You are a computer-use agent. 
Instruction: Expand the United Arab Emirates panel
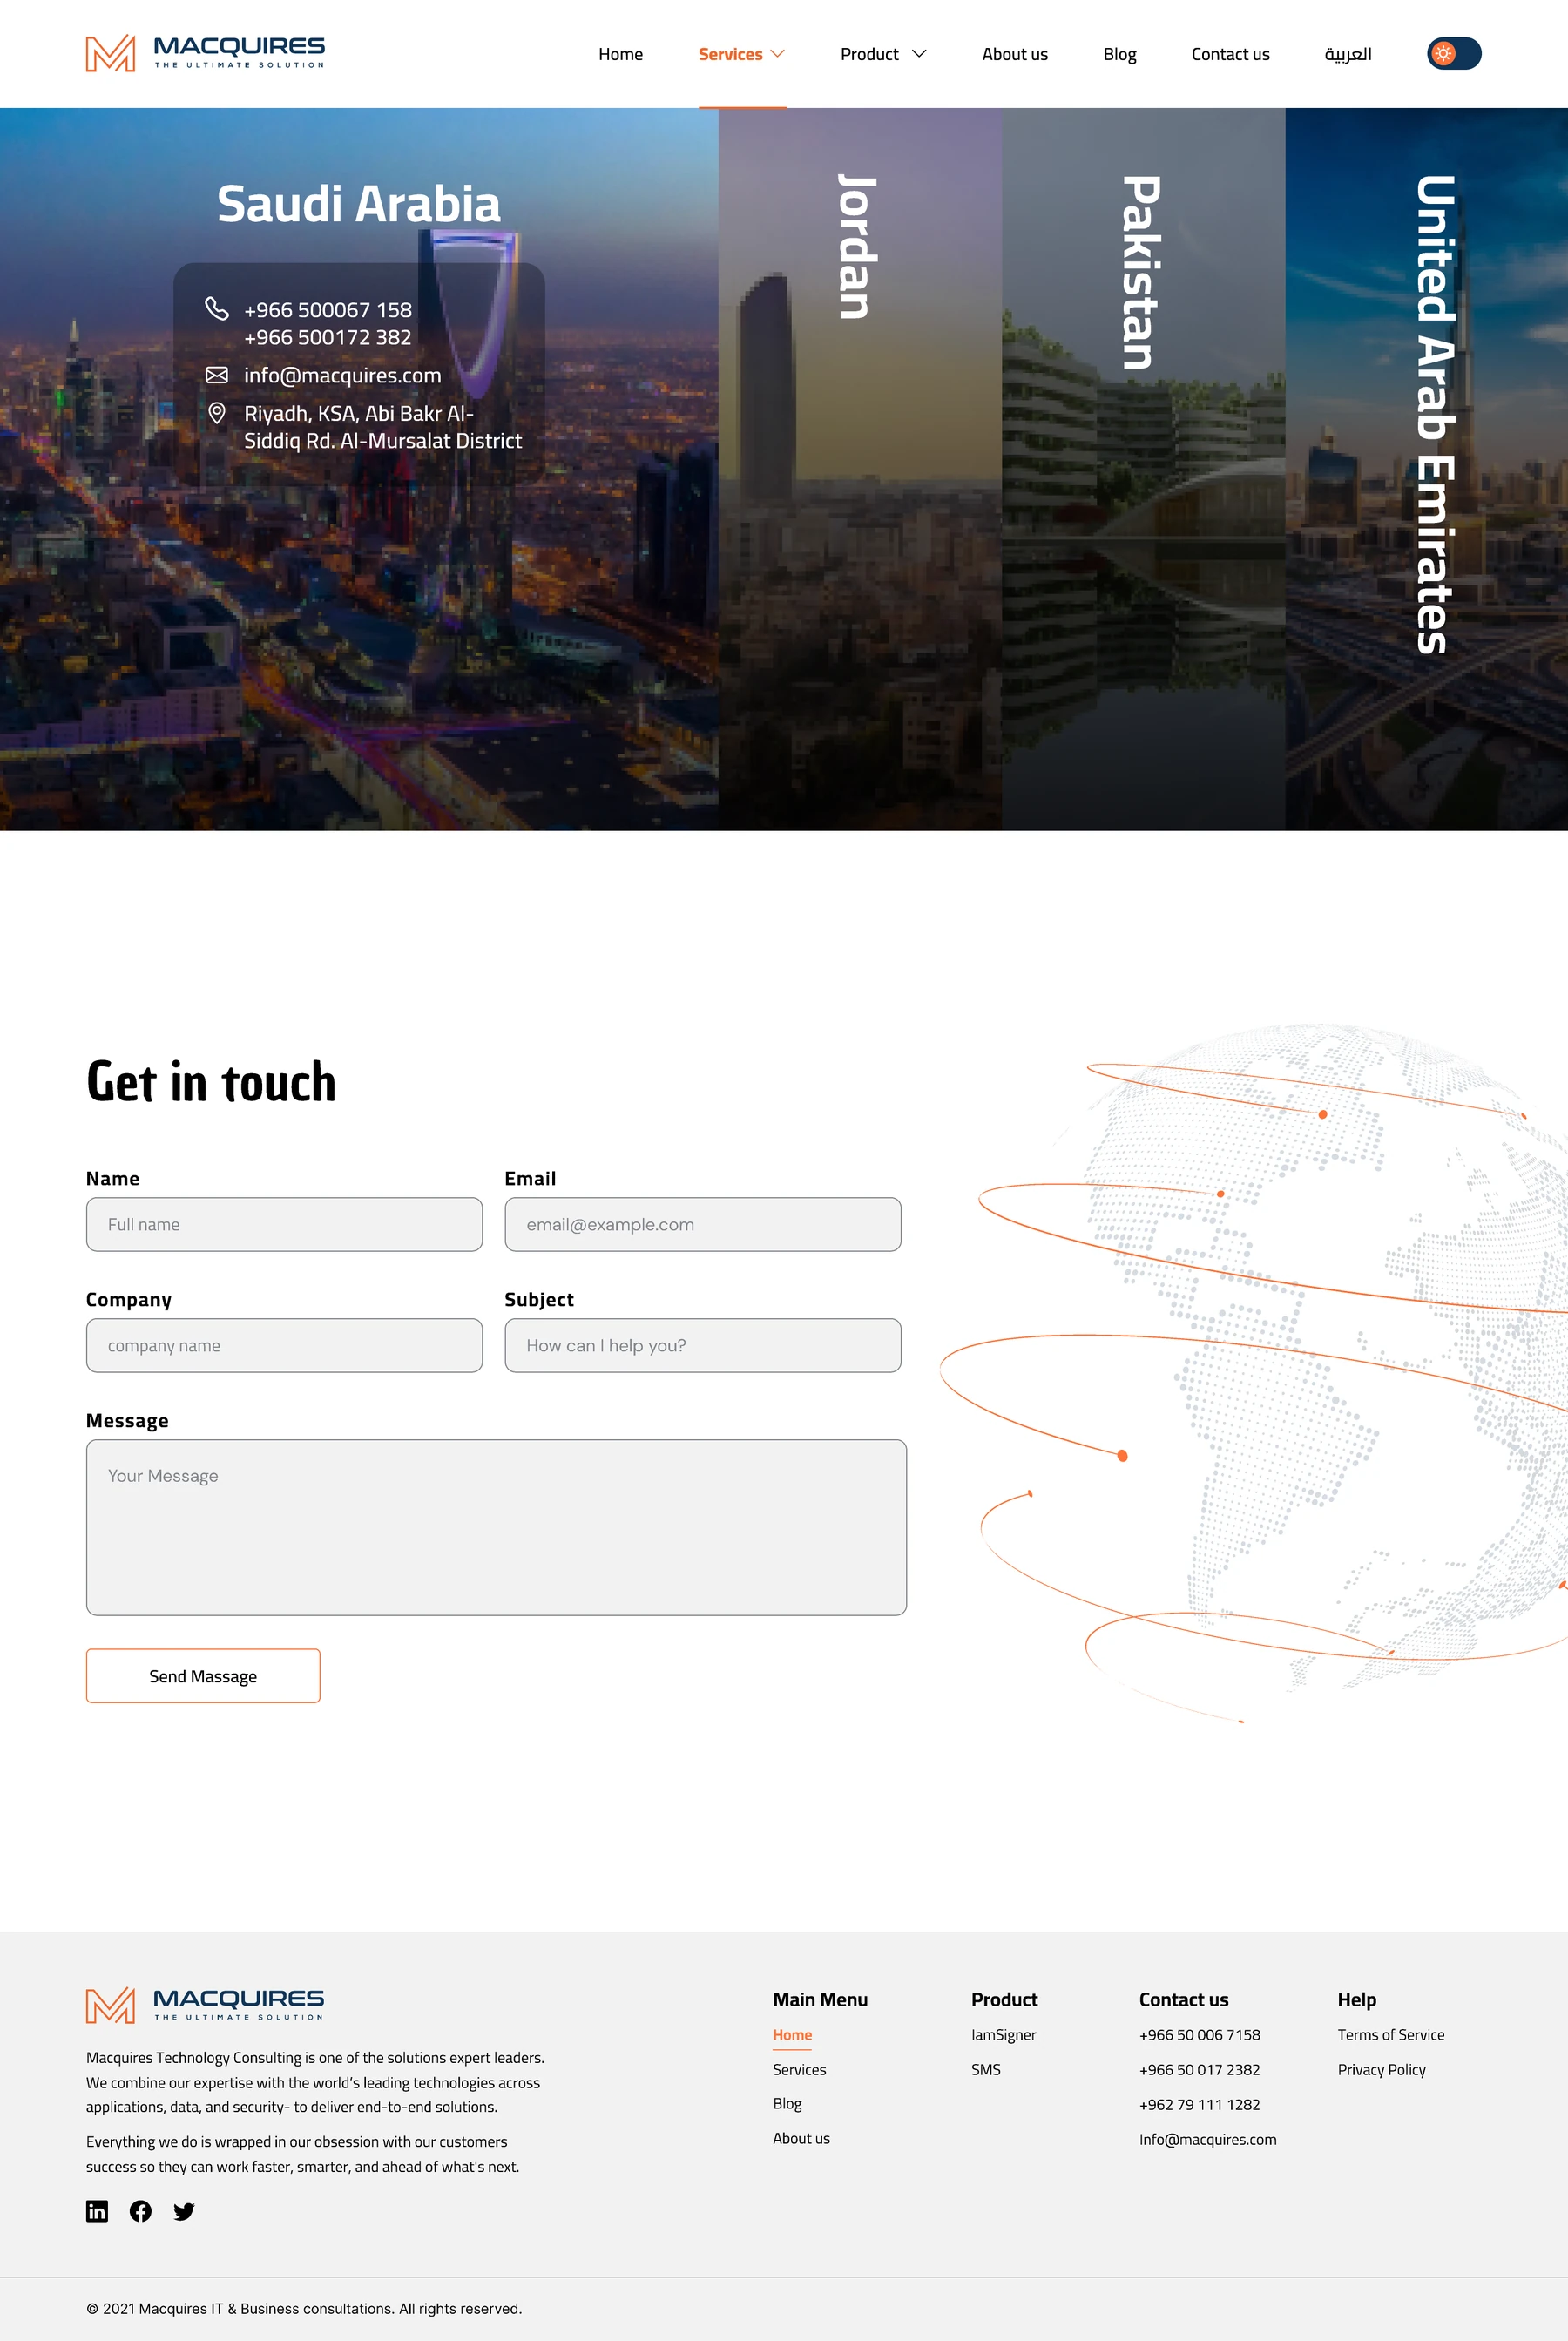[1426, 469]
